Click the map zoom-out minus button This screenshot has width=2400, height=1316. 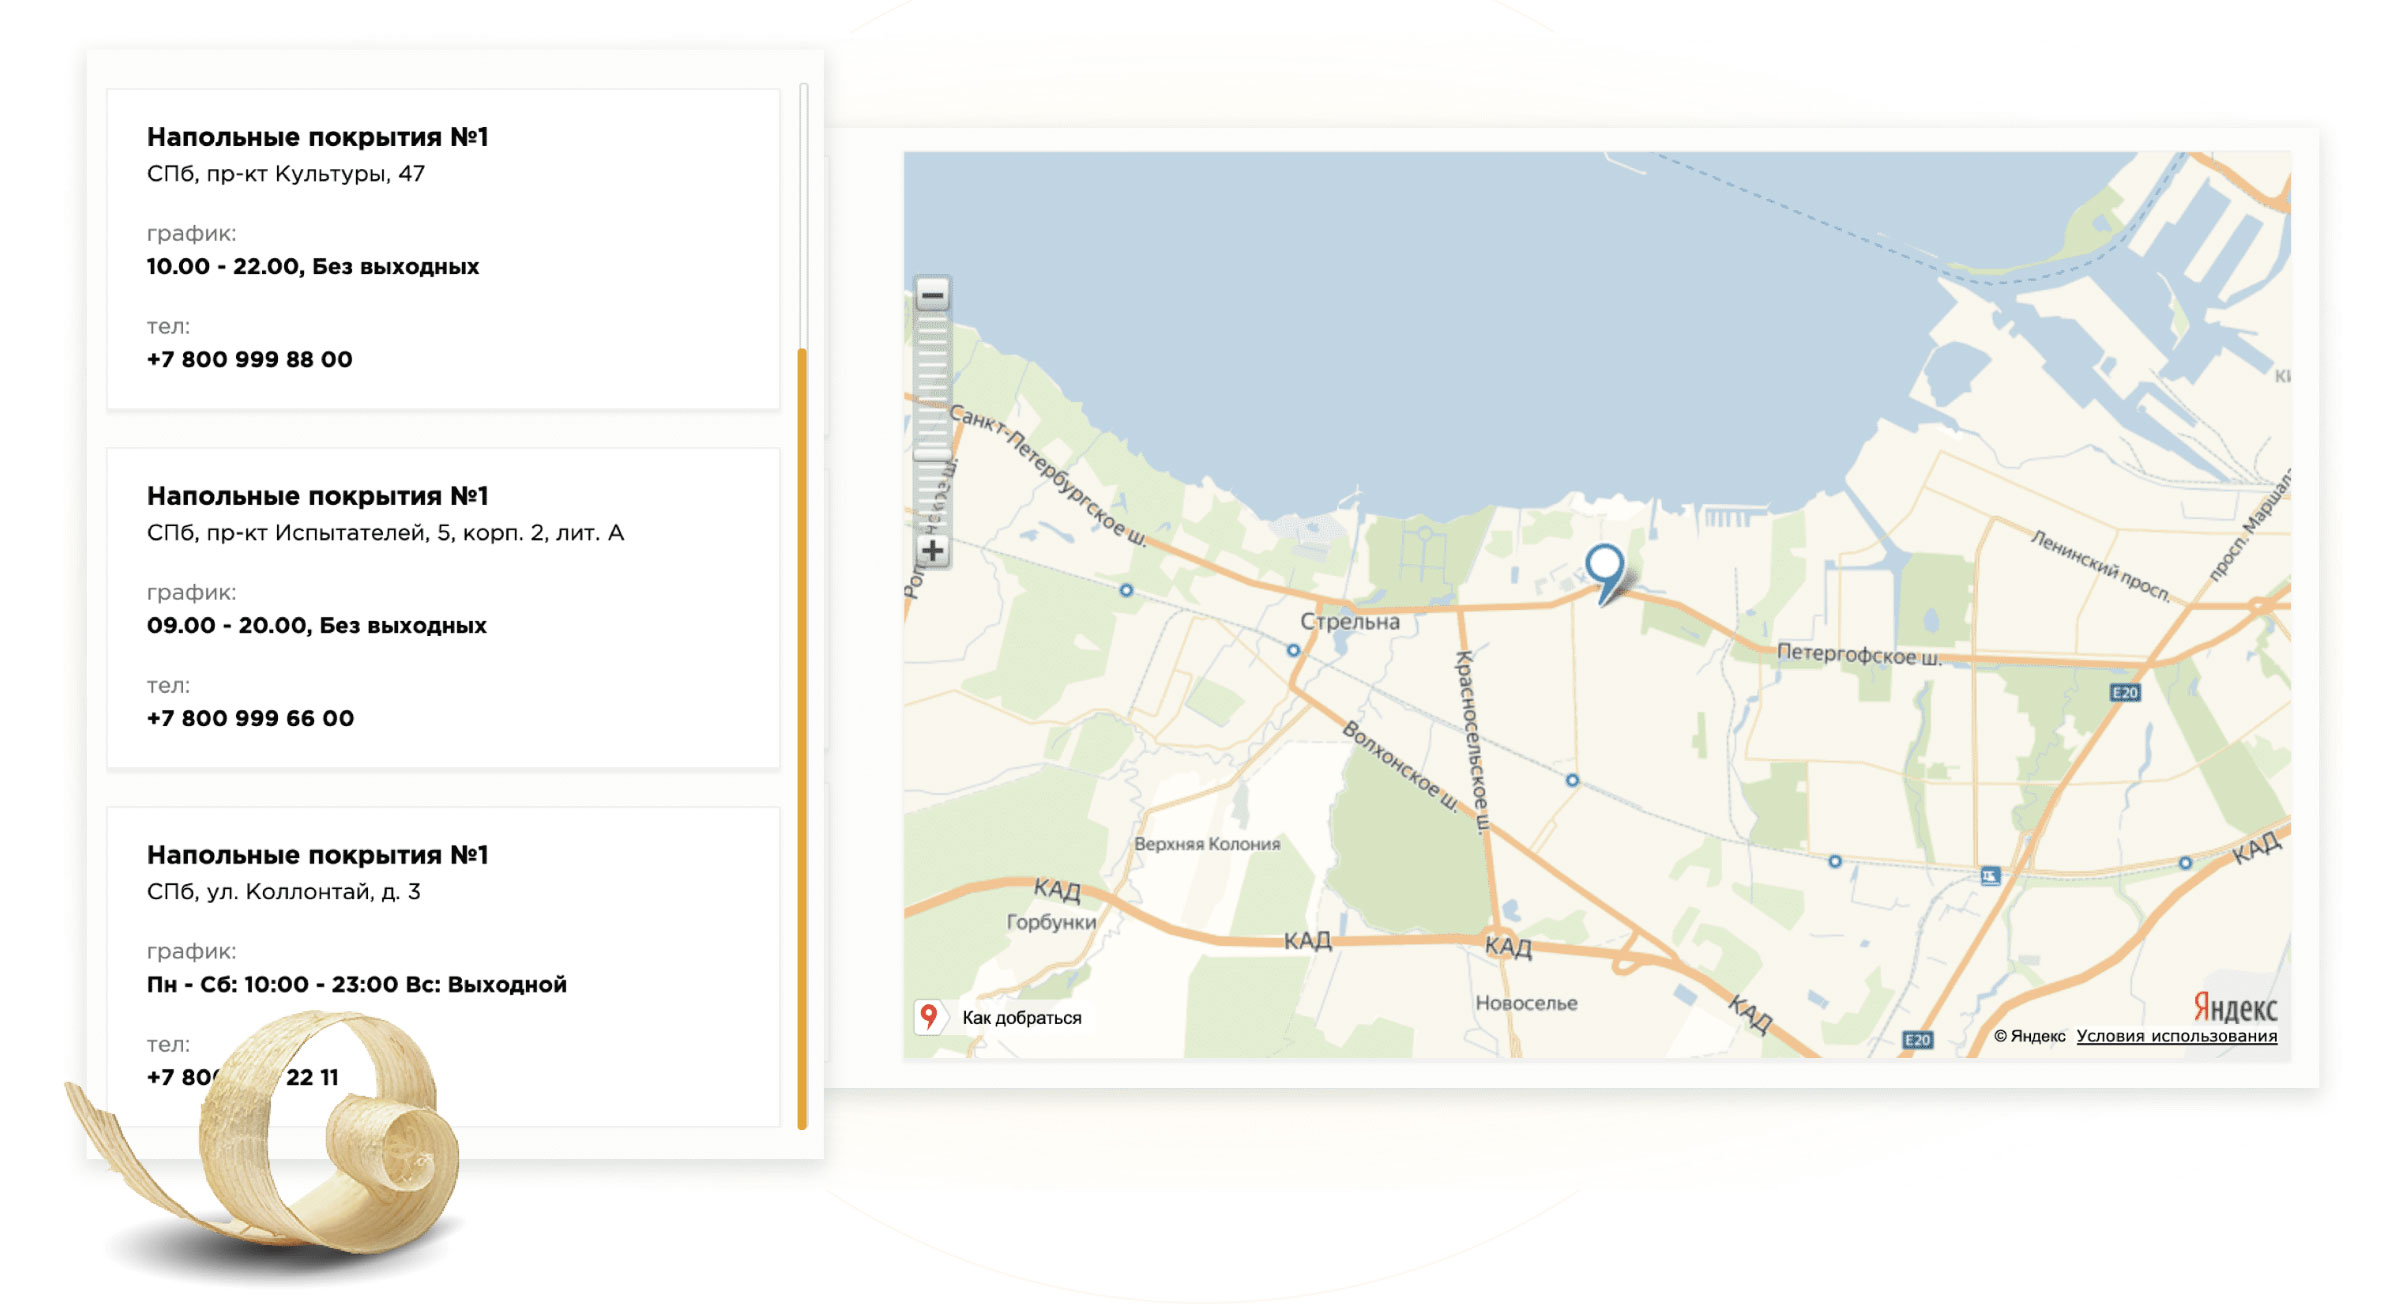[x=932, y=295]
